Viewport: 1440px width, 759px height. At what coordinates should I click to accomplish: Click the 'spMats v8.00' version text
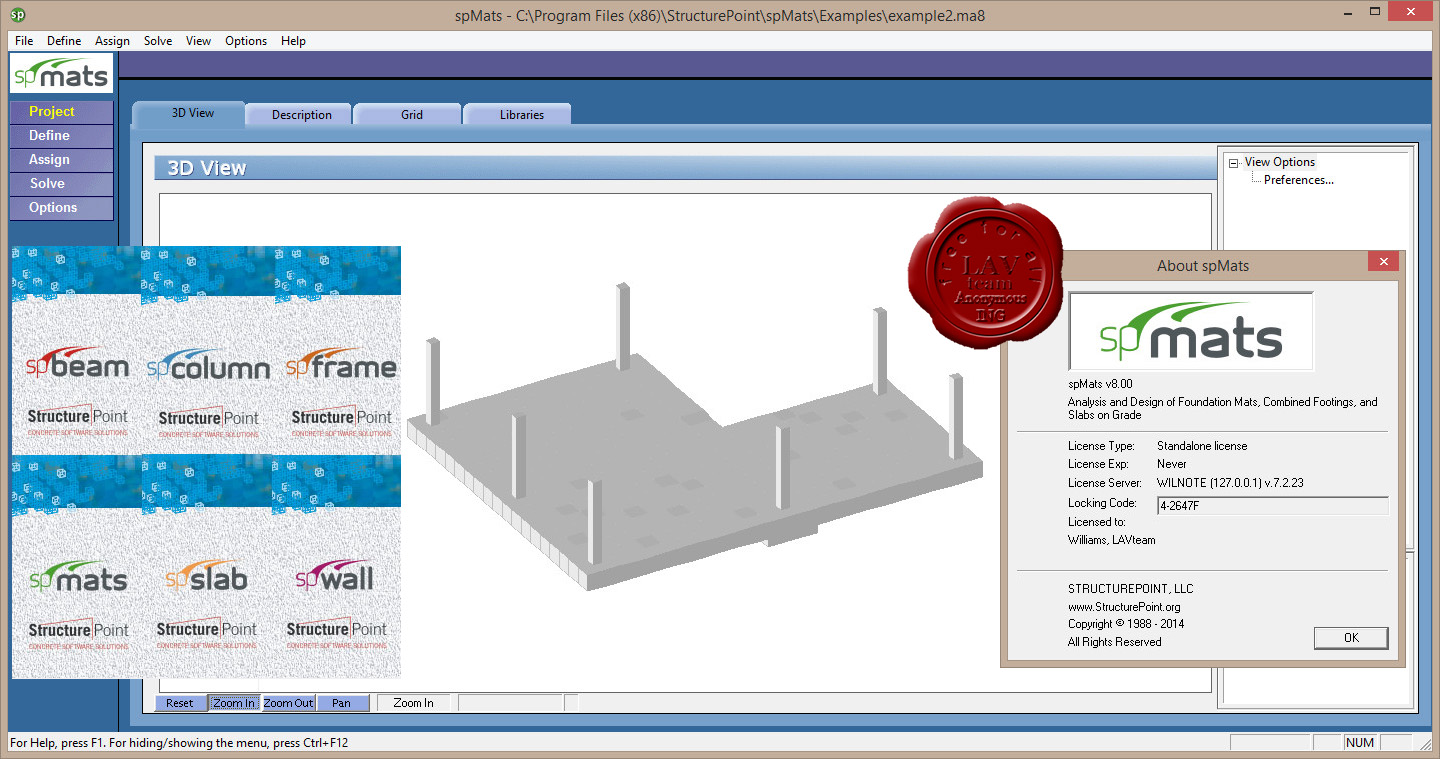(1100, 383)
